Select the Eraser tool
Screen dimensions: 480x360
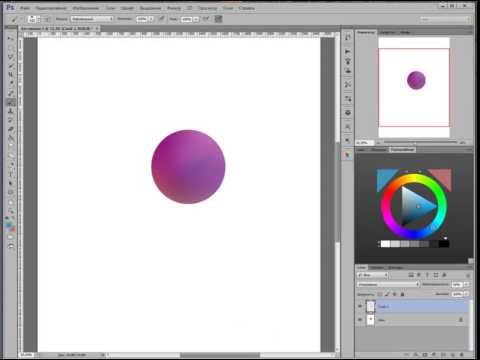11,129
